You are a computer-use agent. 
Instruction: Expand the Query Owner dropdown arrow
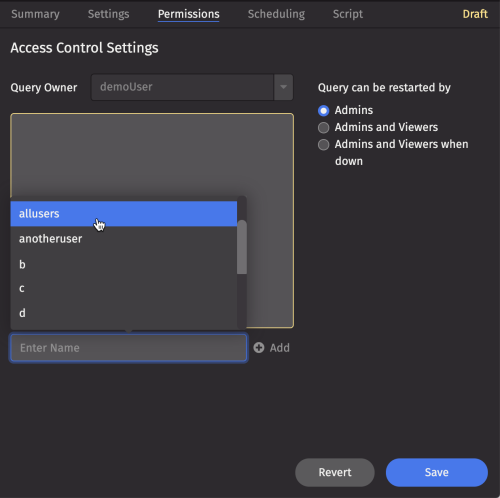point(283,87)
